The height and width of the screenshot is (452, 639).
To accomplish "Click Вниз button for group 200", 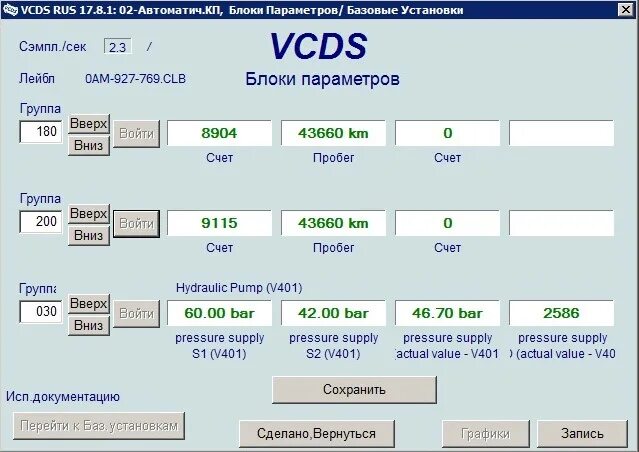I will [89, 236].
